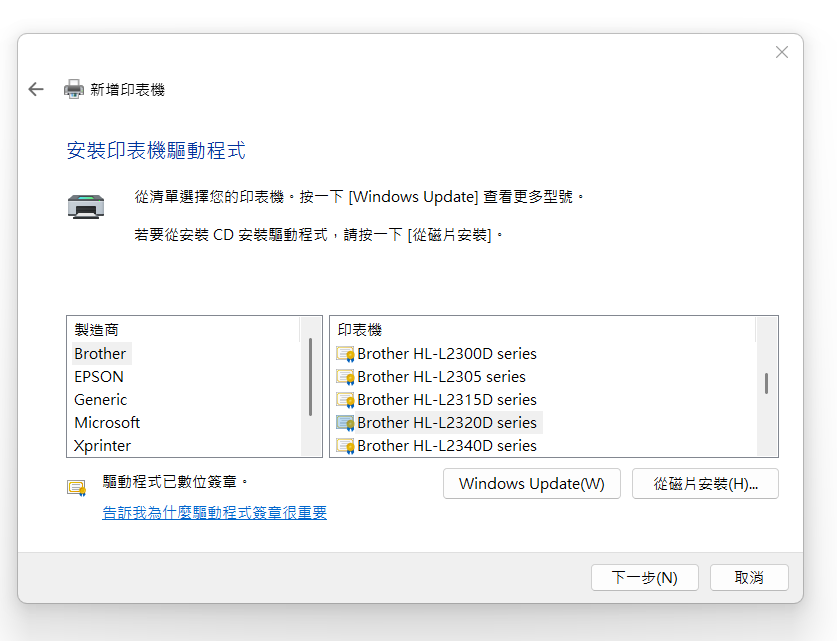
Task: Click the digital signature certificate icon
Action: click(77, 488)
